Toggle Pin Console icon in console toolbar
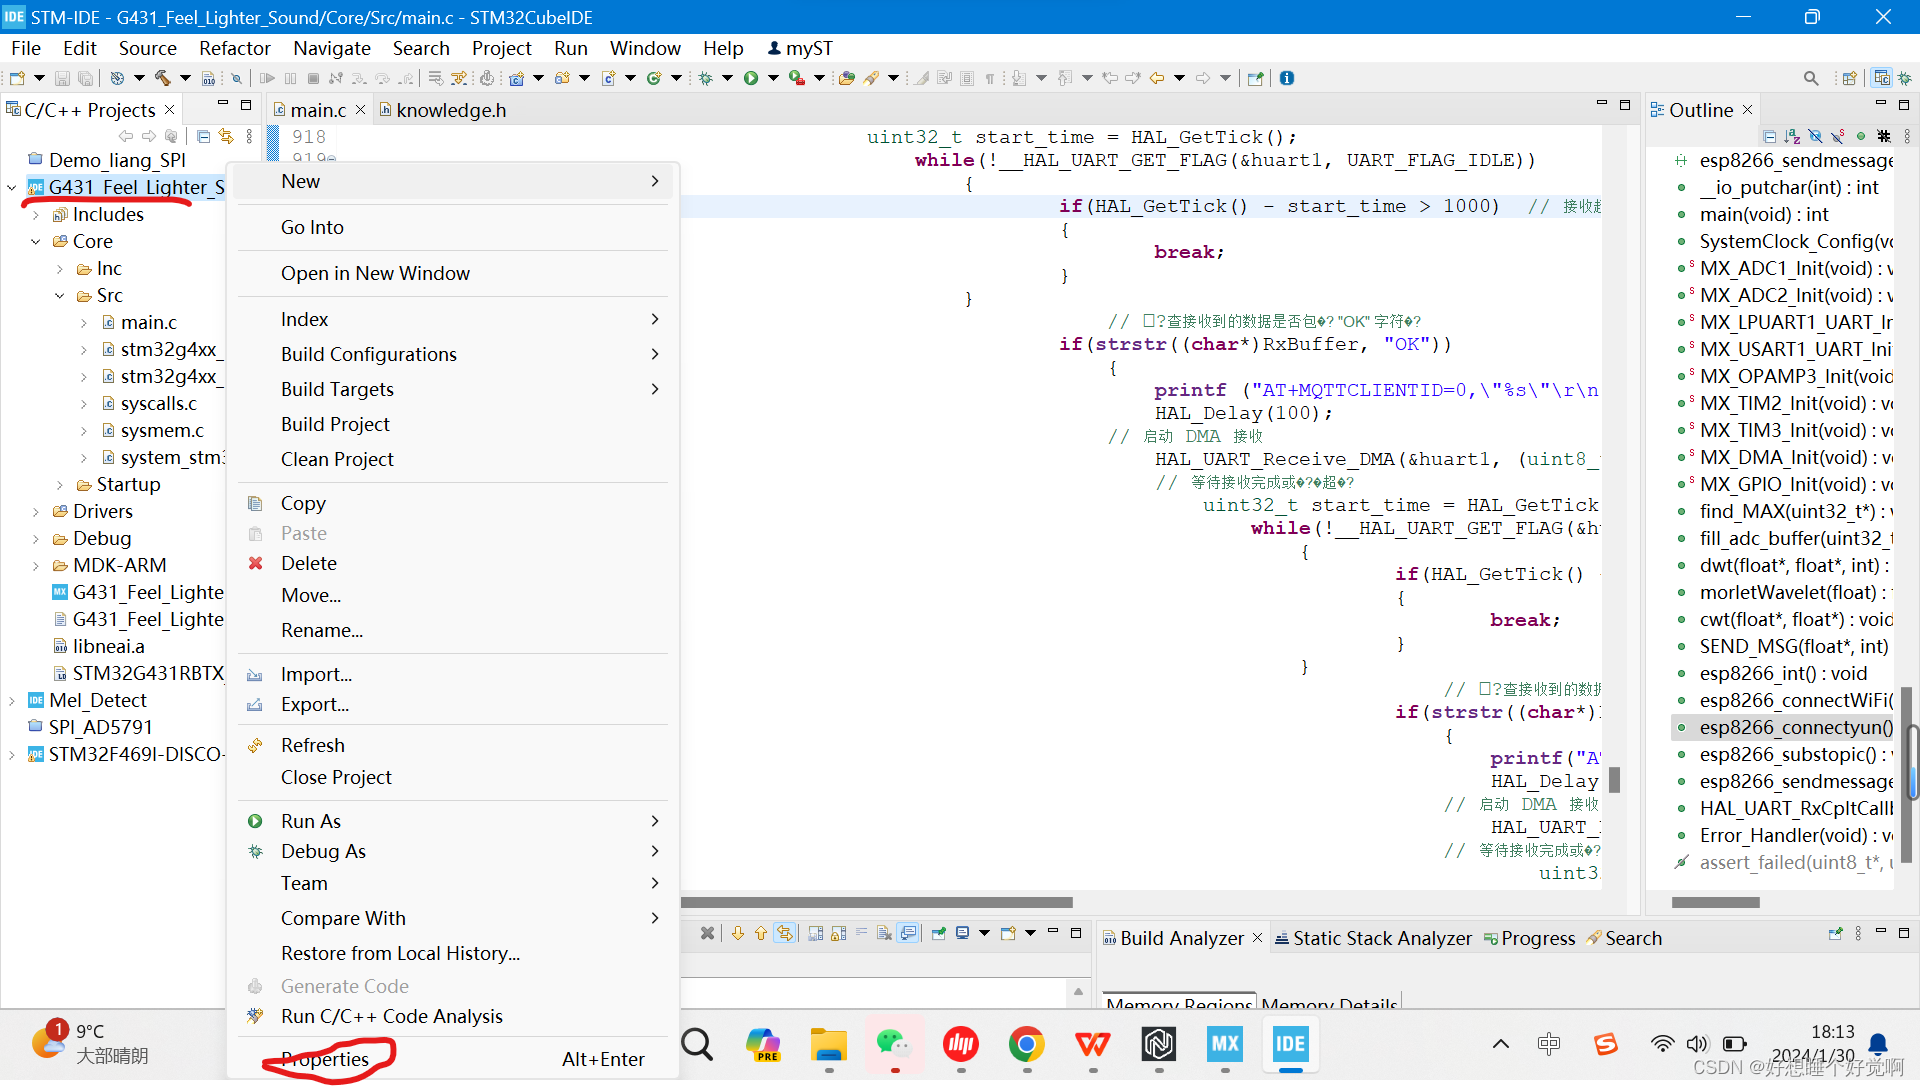This screenshot has width=1920, height=1086. pyautogui.click(x=938, y=933)
